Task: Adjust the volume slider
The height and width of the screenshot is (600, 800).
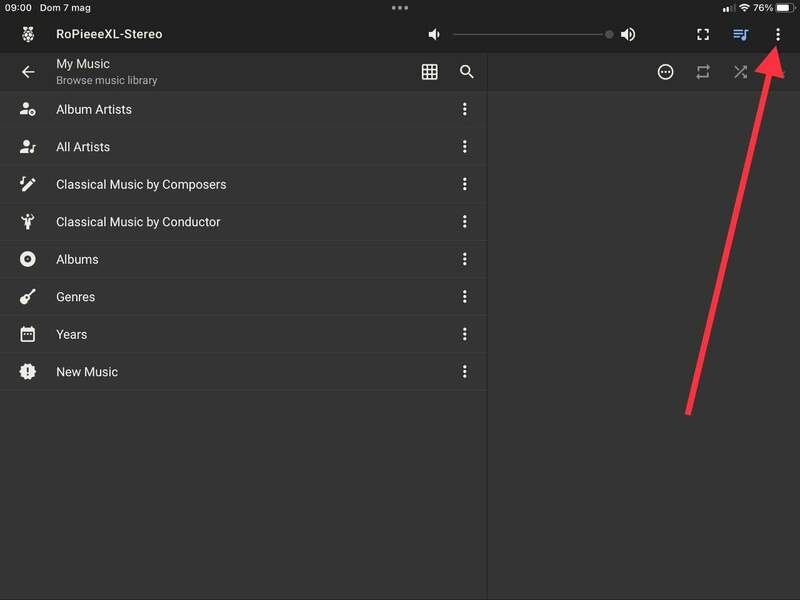Action: (531, 34)
